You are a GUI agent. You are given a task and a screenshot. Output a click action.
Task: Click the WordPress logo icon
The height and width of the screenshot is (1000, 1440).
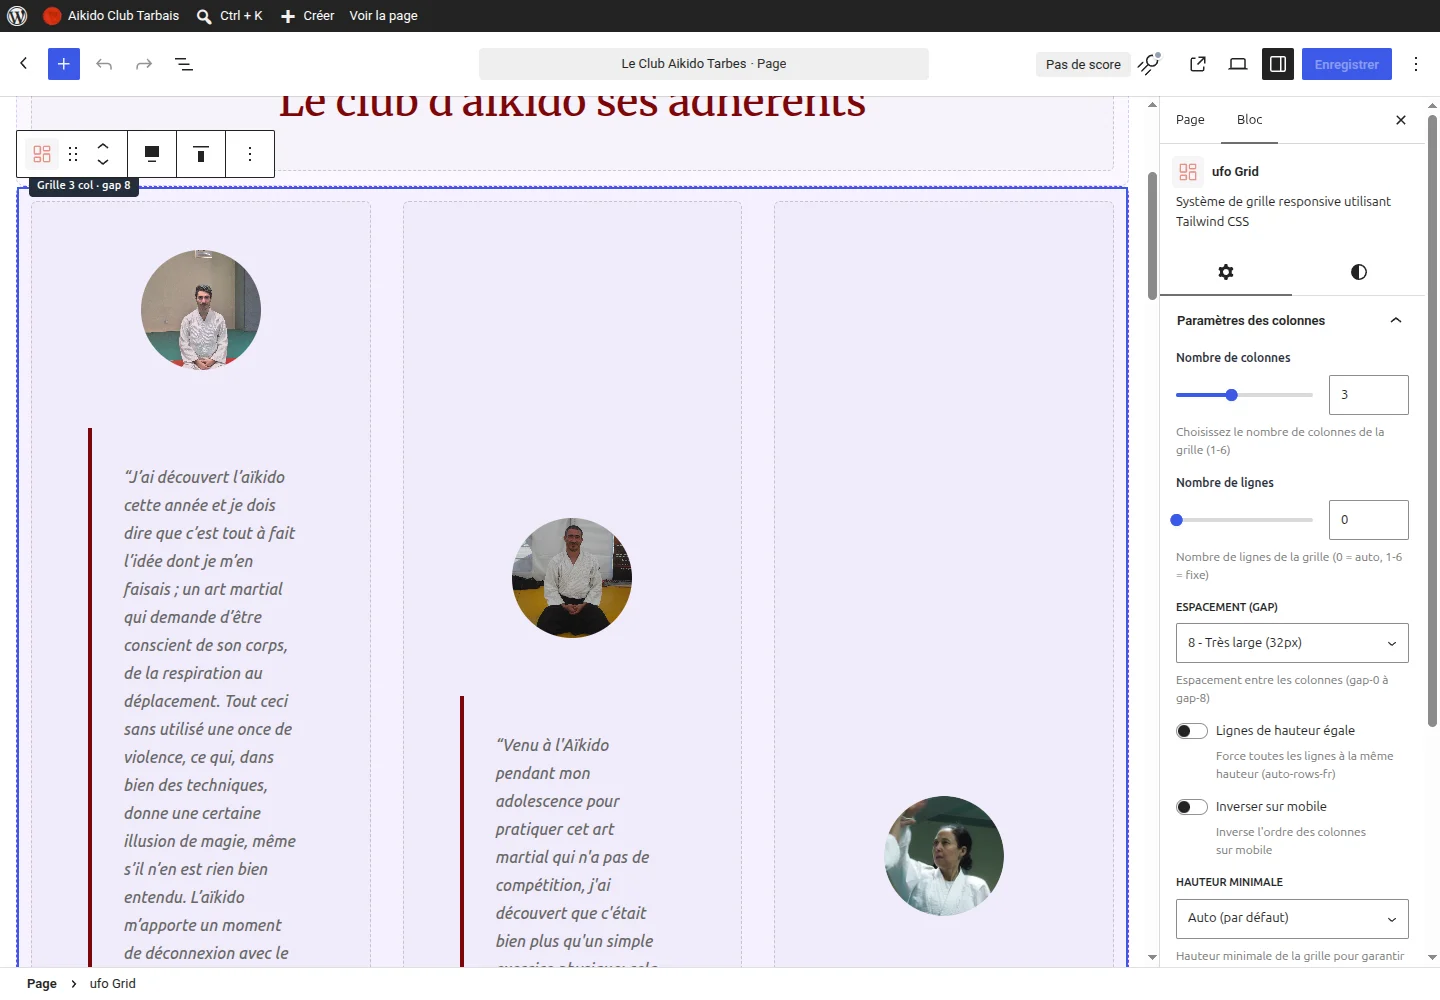click(x=17, y=16)
